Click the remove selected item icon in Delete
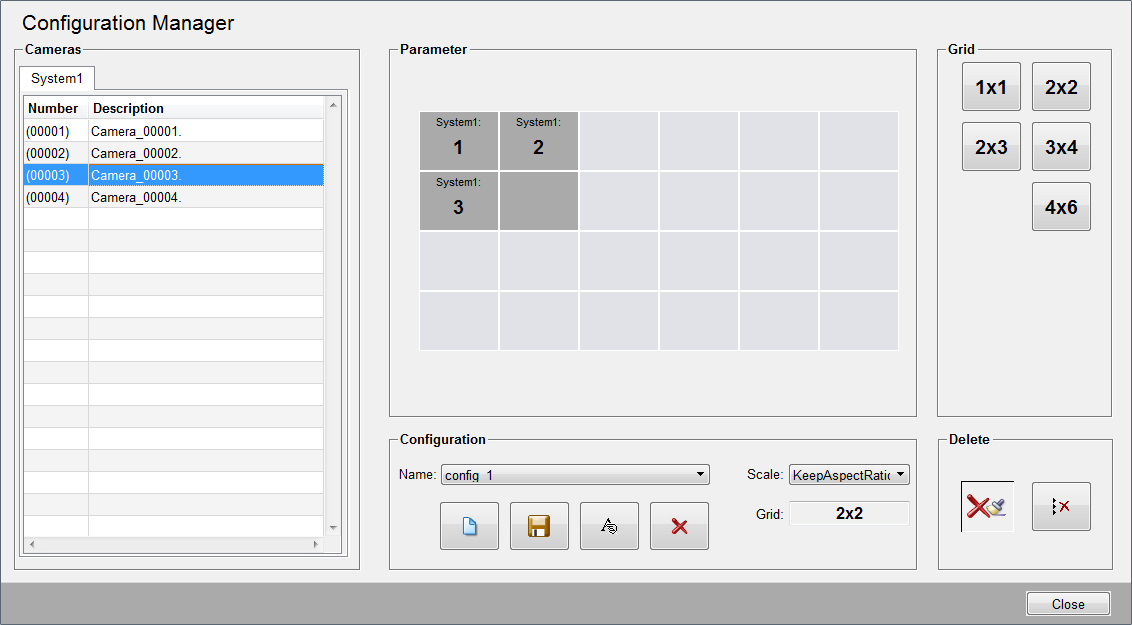 (1061, 506)
